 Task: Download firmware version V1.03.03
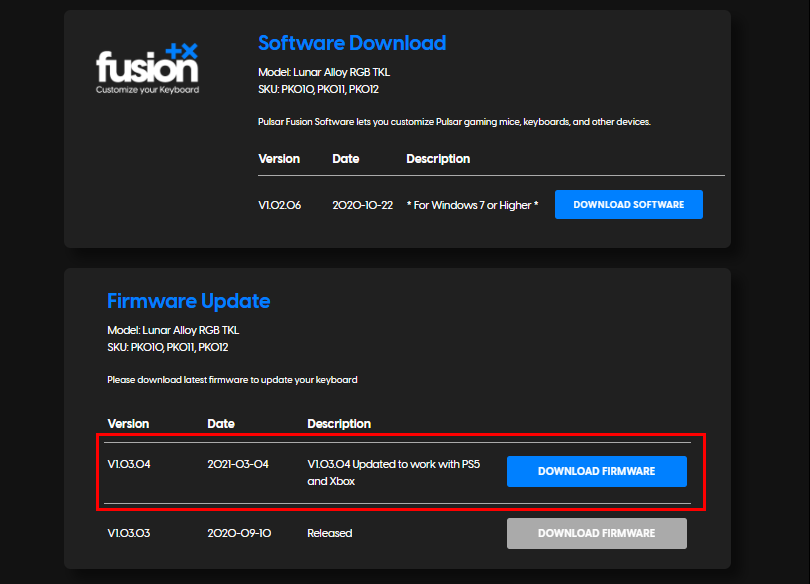click(597, 533)
